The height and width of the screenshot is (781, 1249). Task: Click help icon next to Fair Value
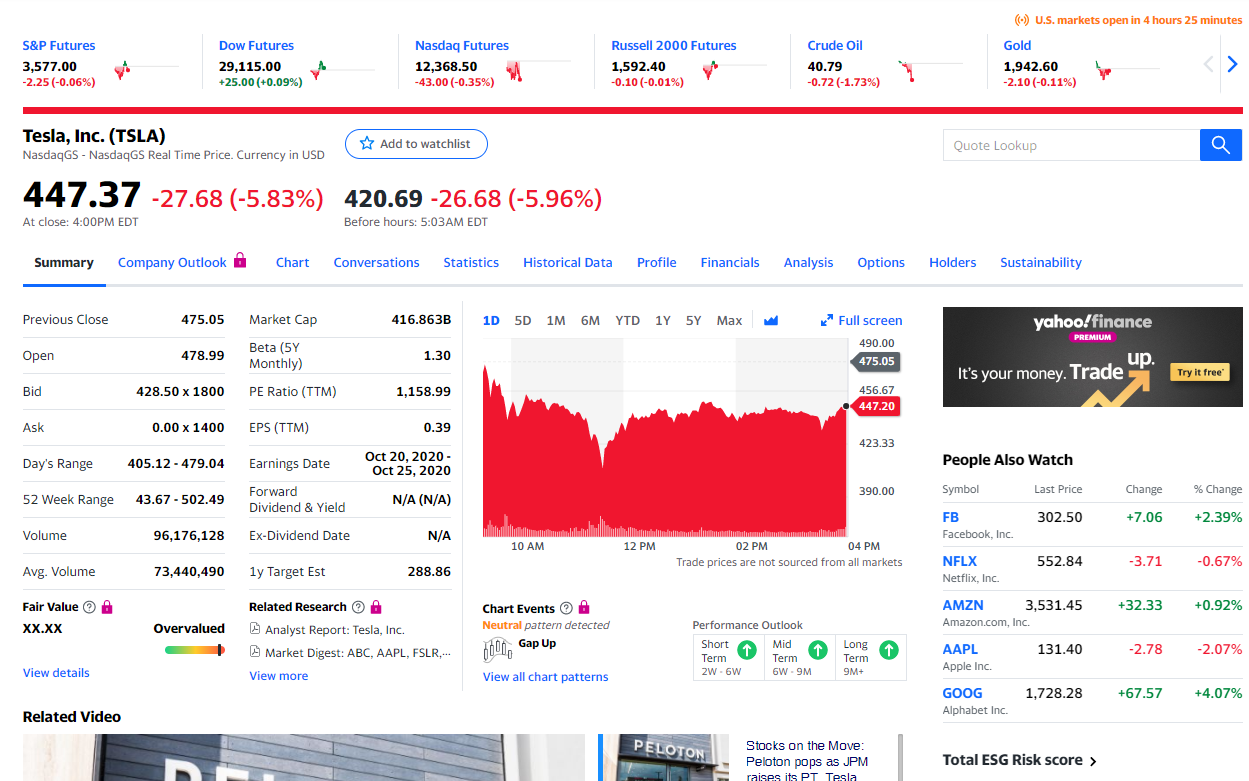tap(89, 607)
